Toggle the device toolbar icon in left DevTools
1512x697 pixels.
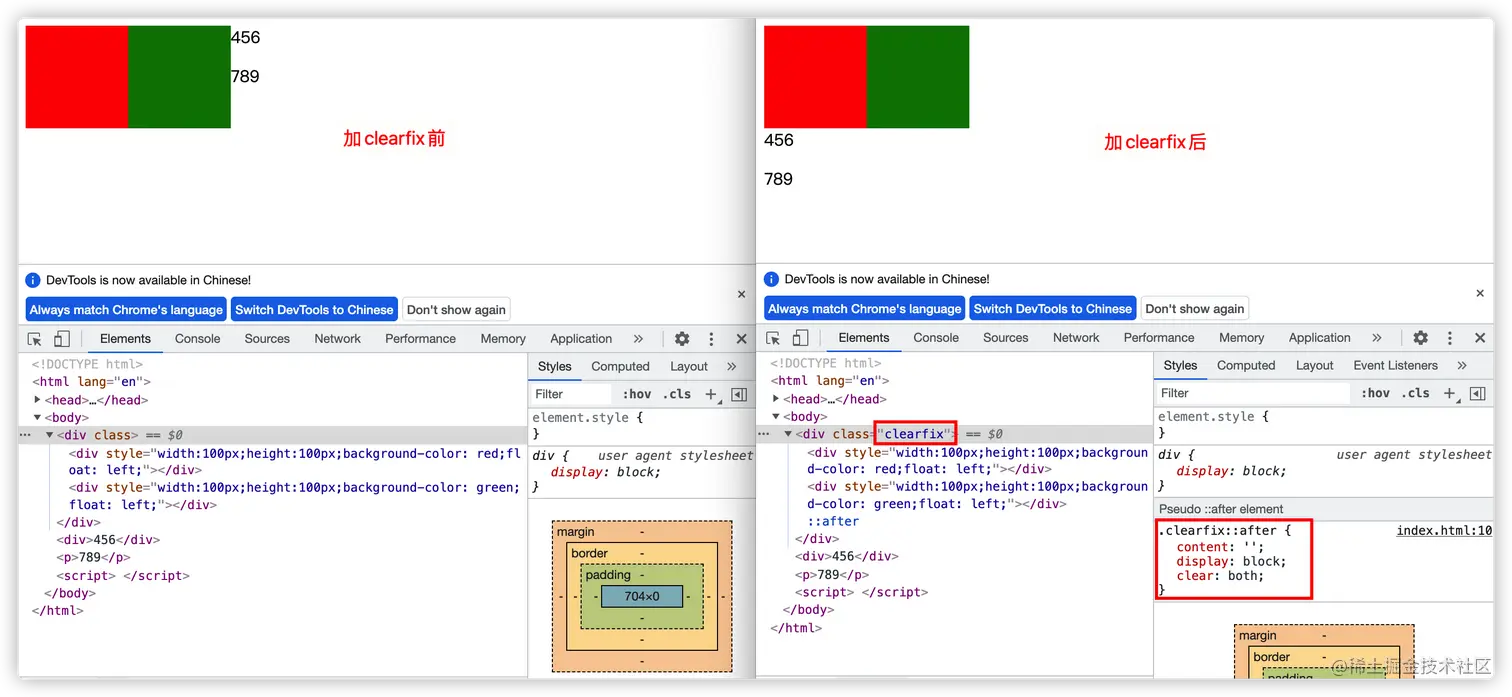point(62,339)
